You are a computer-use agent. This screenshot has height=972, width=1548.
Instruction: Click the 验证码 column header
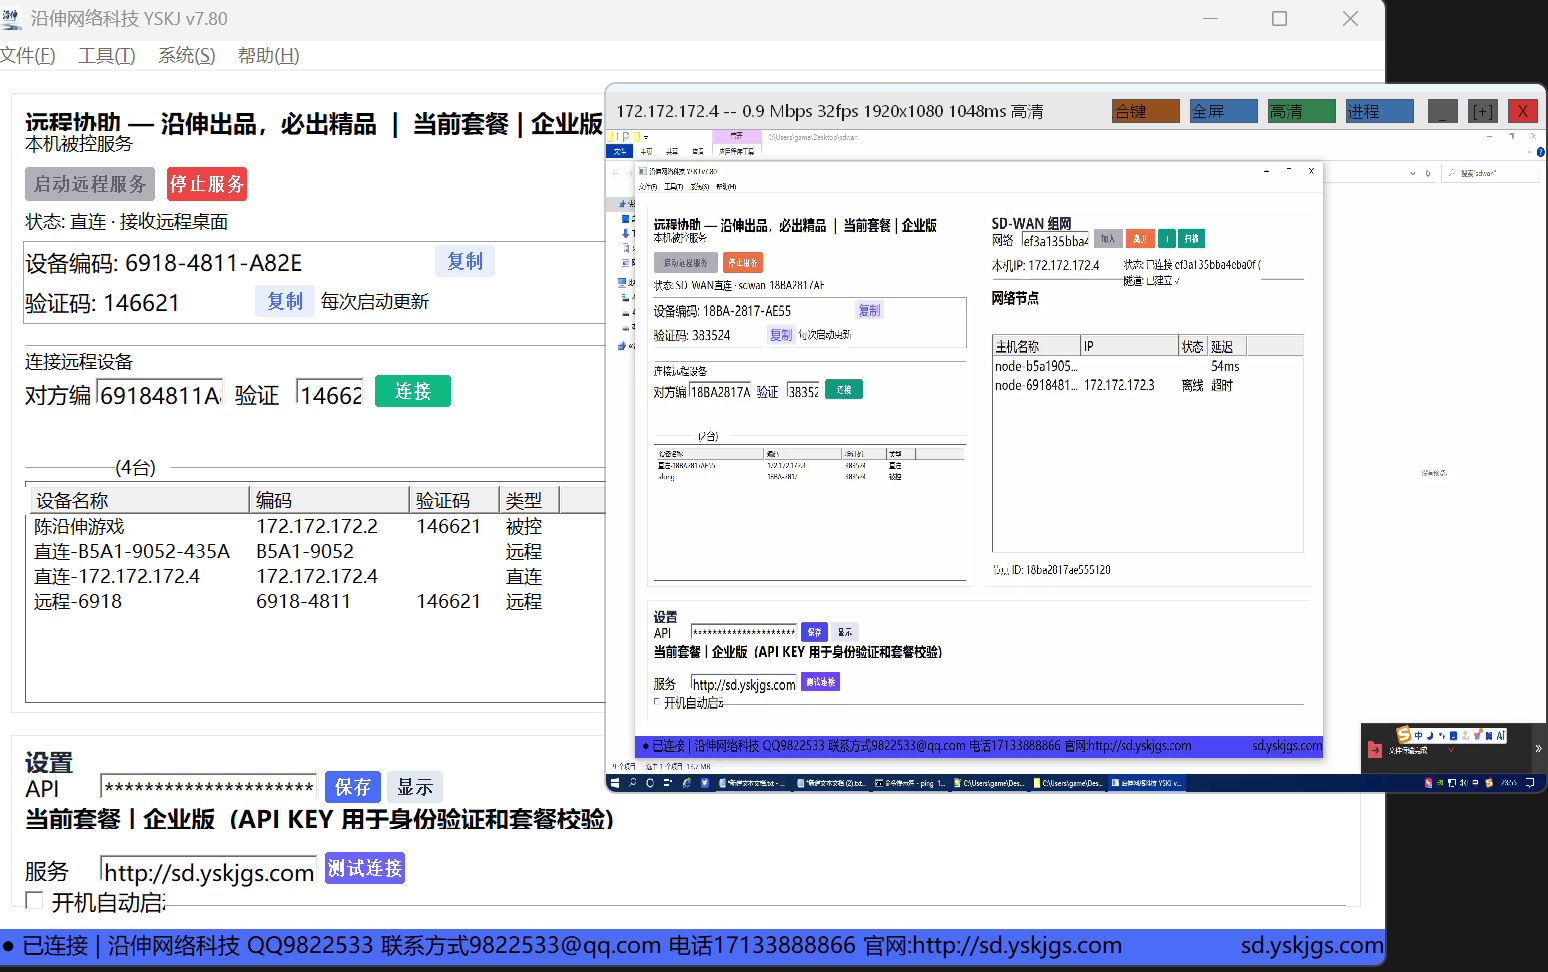pos(454,500)
